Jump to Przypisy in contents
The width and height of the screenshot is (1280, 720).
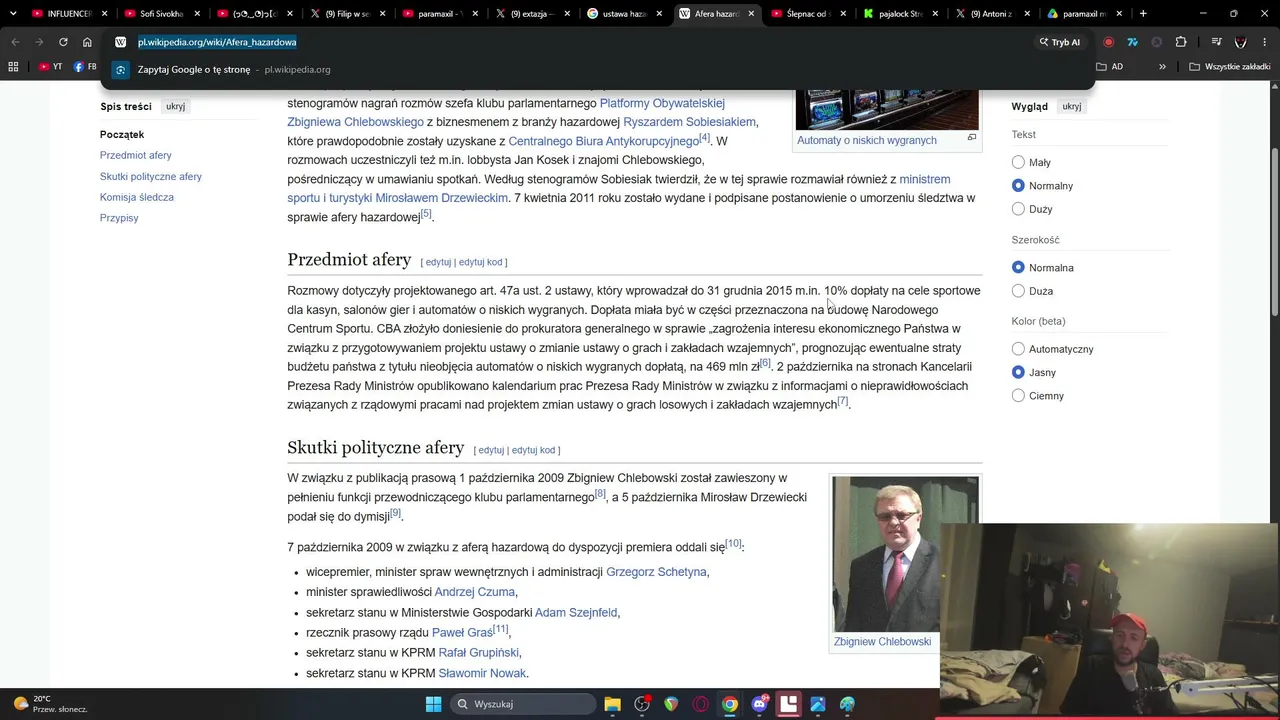pos(119,218)
